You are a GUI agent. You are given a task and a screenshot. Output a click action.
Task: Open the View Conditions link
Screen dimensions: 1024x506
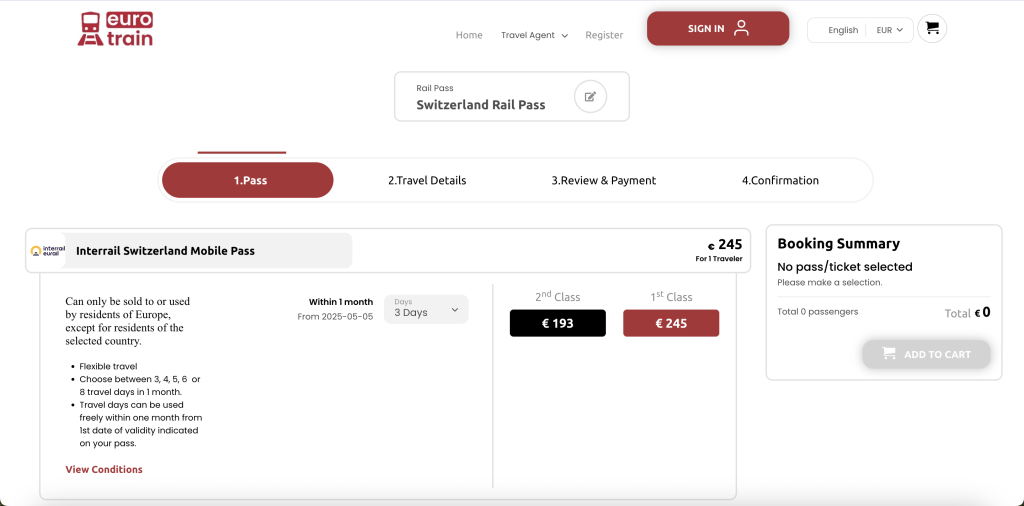[x=104, y=470]
